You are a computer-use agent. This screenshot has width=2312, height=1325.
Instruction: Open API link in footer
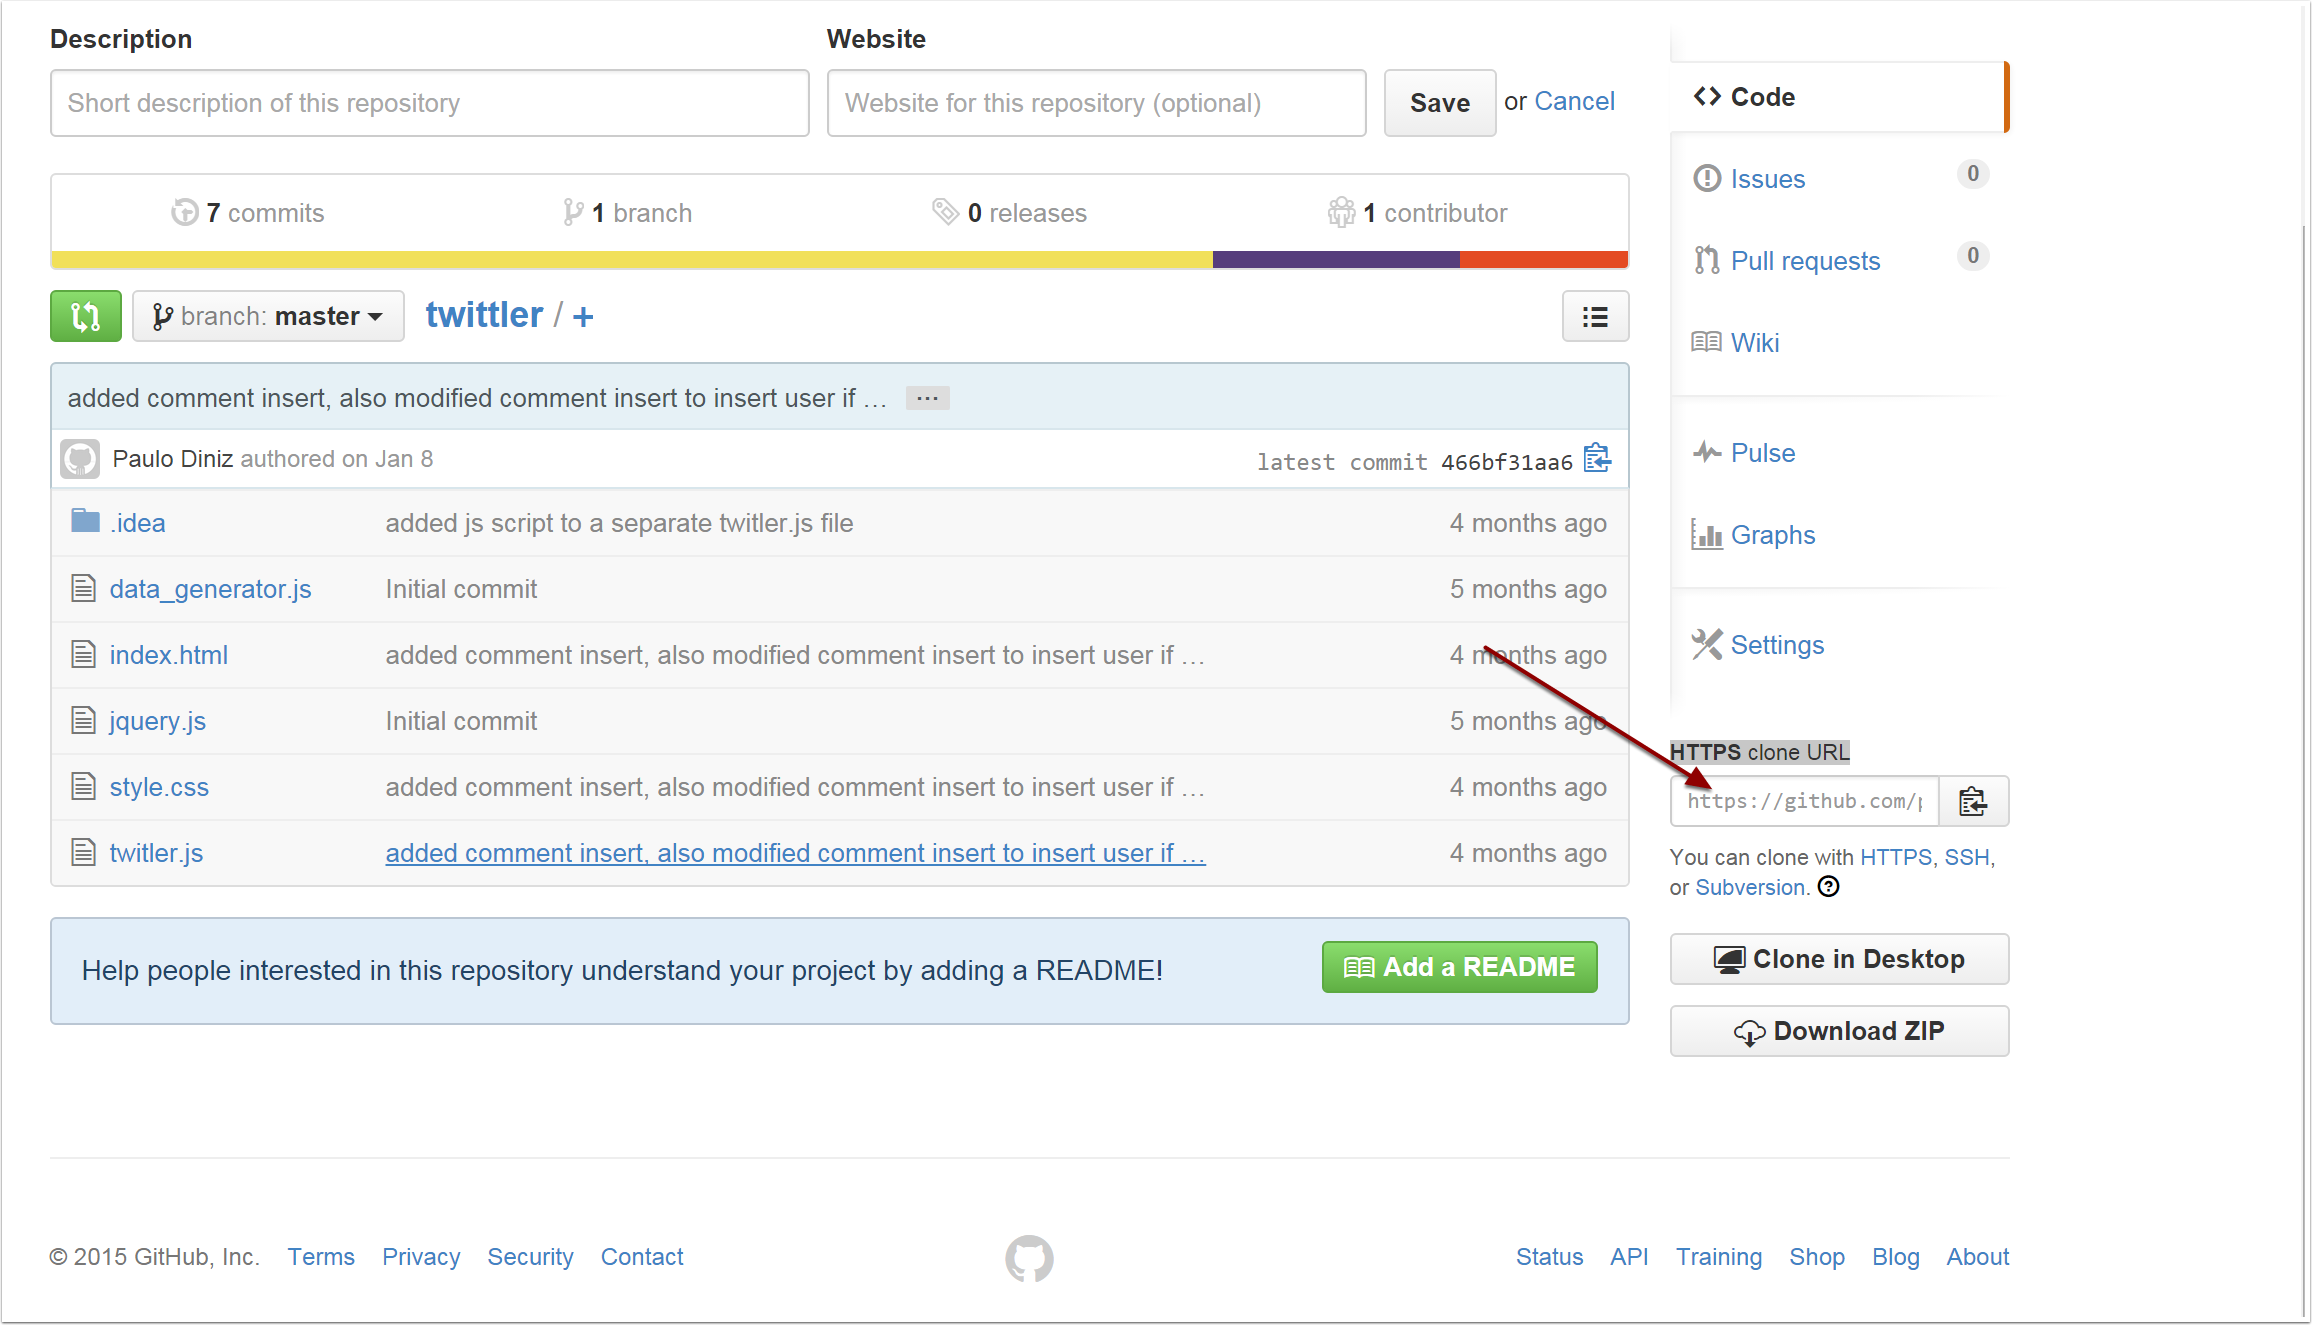point(1629,1257)
